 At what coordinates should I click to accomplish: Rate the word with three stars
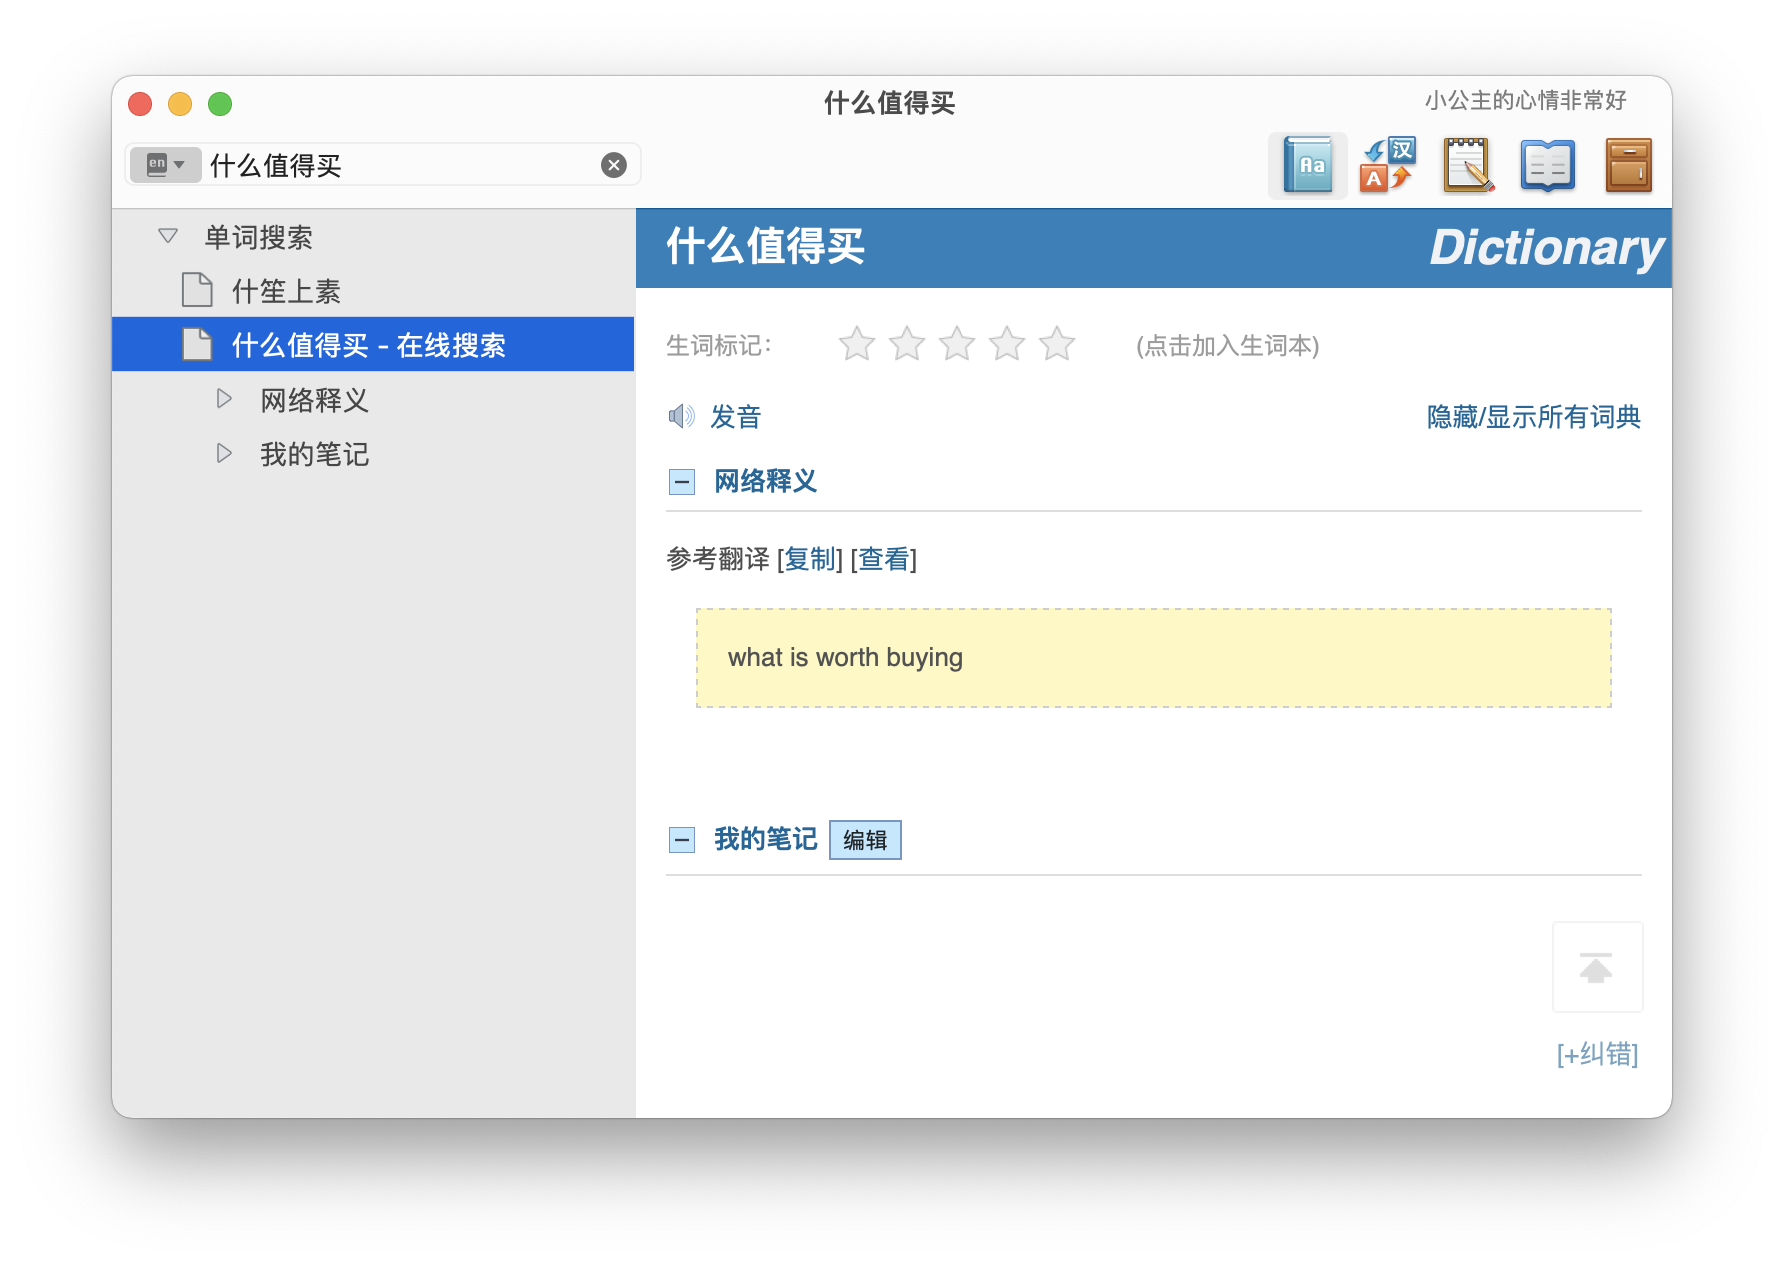click(x=957, y=344)
